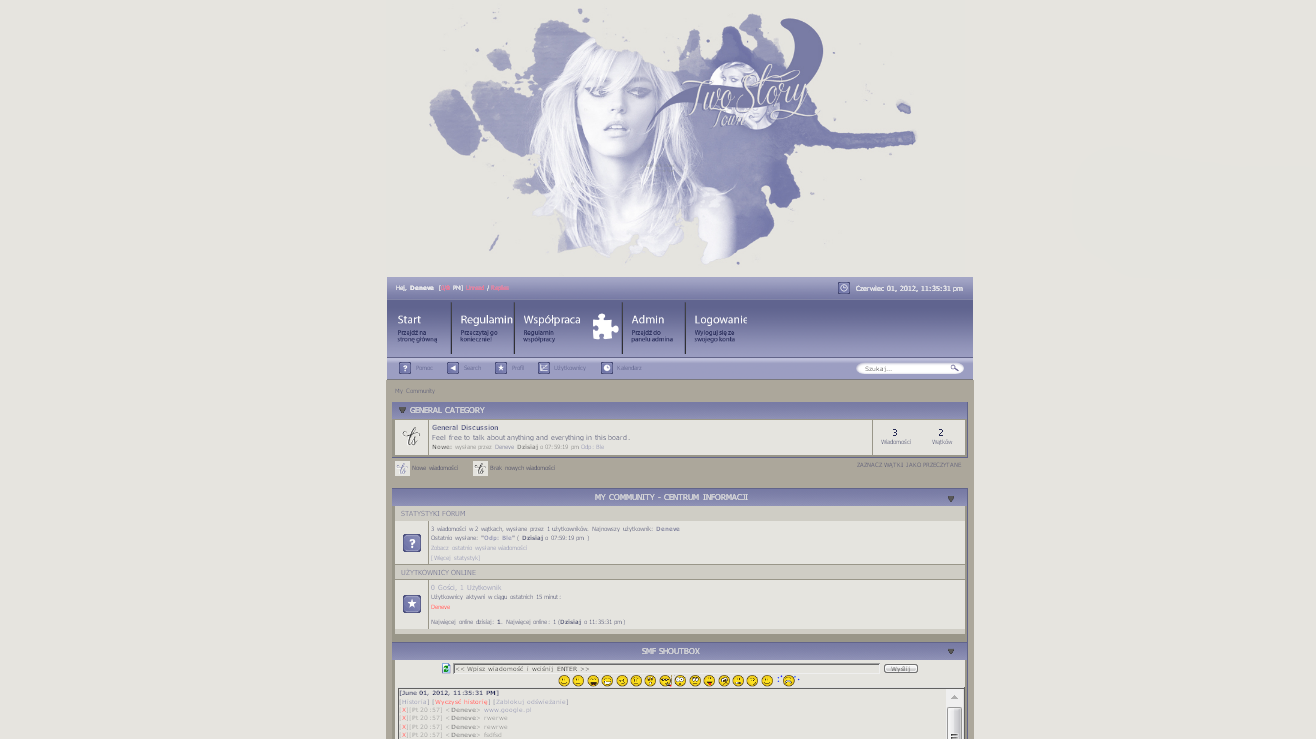Click the shoutbox scrollbar up arrow

pyautogui.click(x=954, y=697)
